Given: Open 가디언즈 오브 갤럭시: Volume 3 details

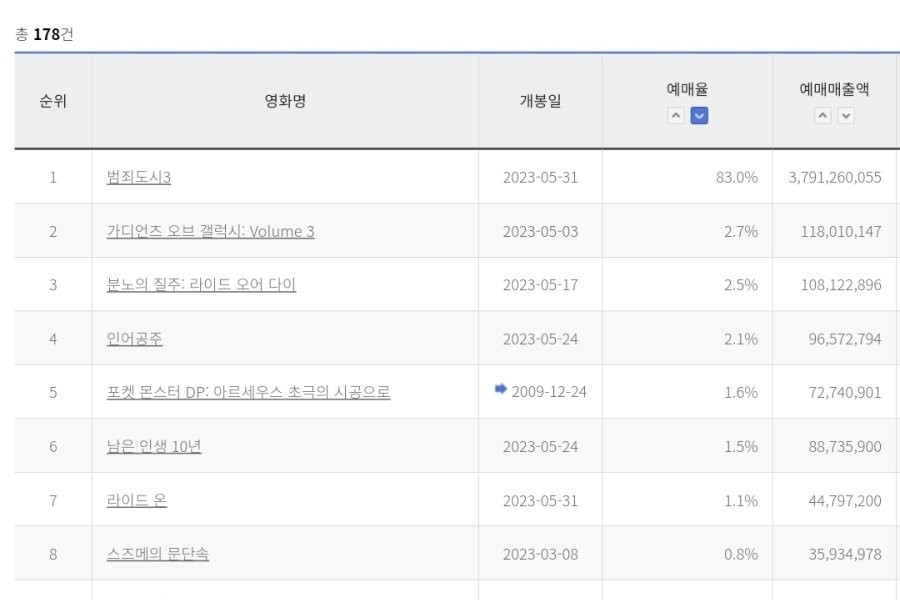Looking at the screenshot, I should (210, 231).
